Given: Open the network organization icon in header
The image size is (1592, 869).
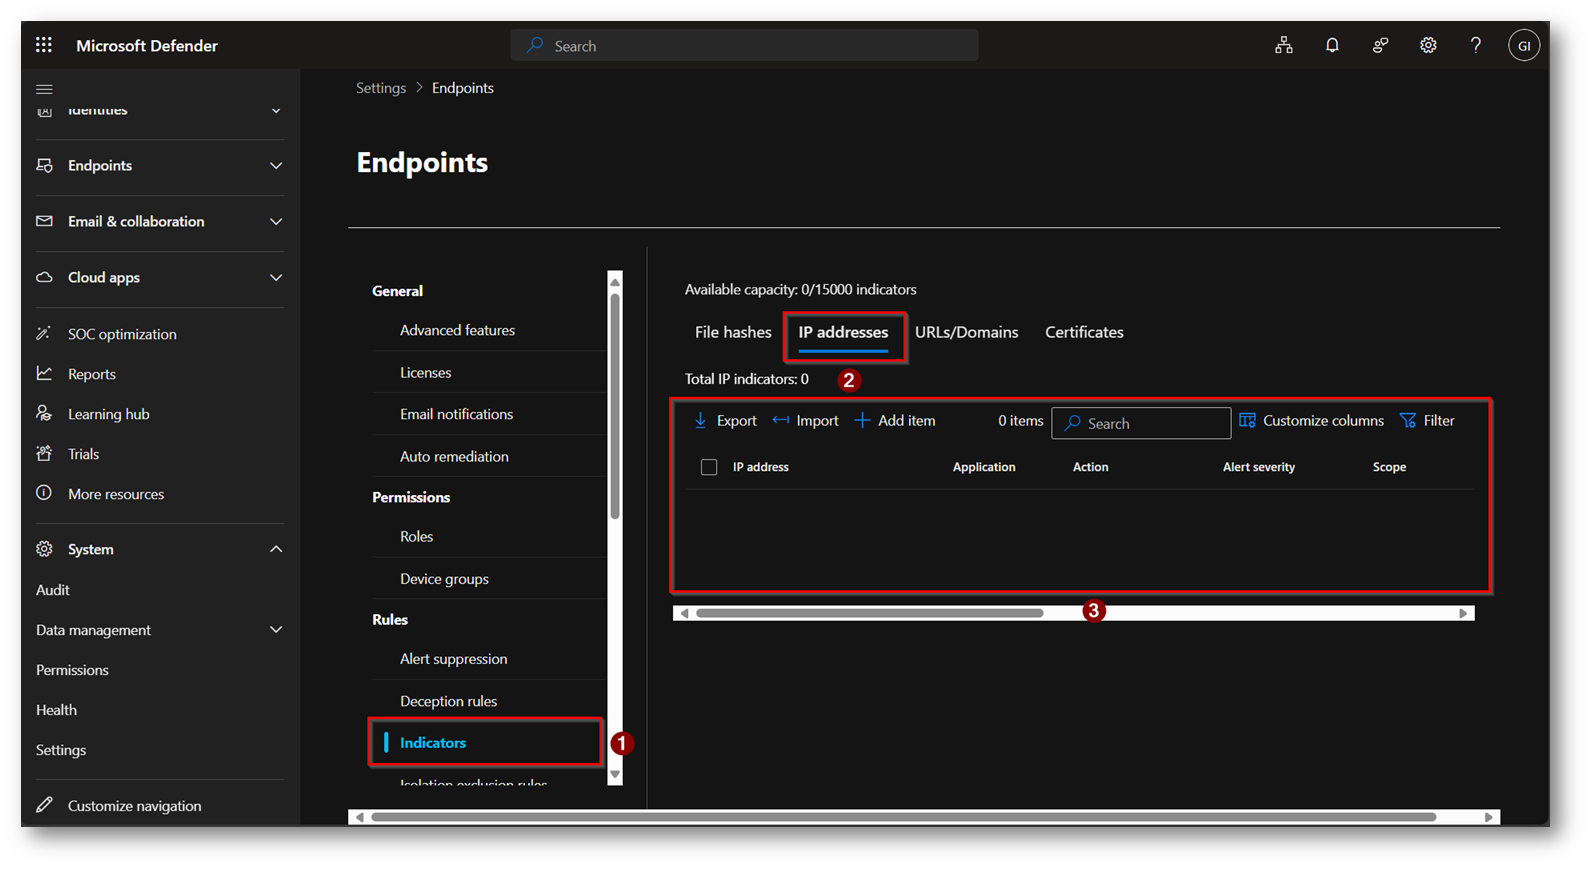Looking at the screenshot, I should click(x=1284, y=45).
